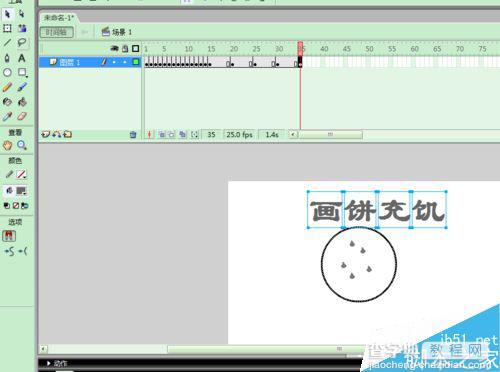Screen dimensions: 500x372
Task: Toggle Edit Multiple Frames button
Action: point(182,135)
